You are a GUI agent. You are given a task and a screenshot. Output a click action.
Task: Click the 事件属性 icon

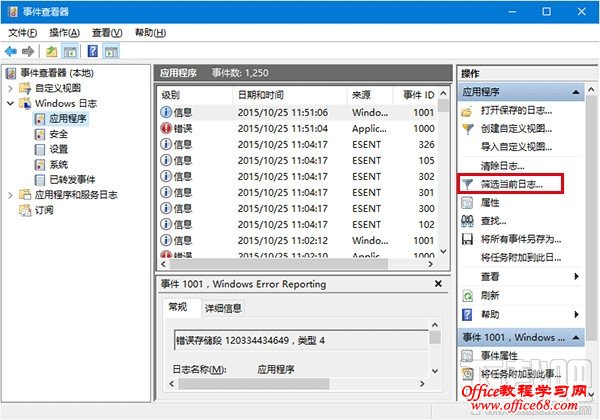(x=467, y=356)
